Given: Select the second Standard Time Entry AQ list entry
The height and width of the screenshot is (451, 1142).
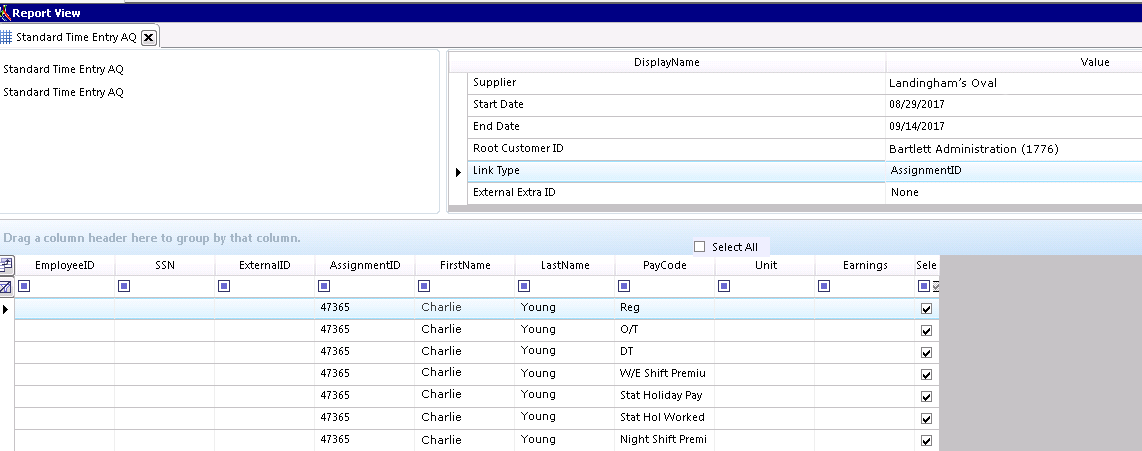Looking at the screenshot, I should tap(63, 92).
